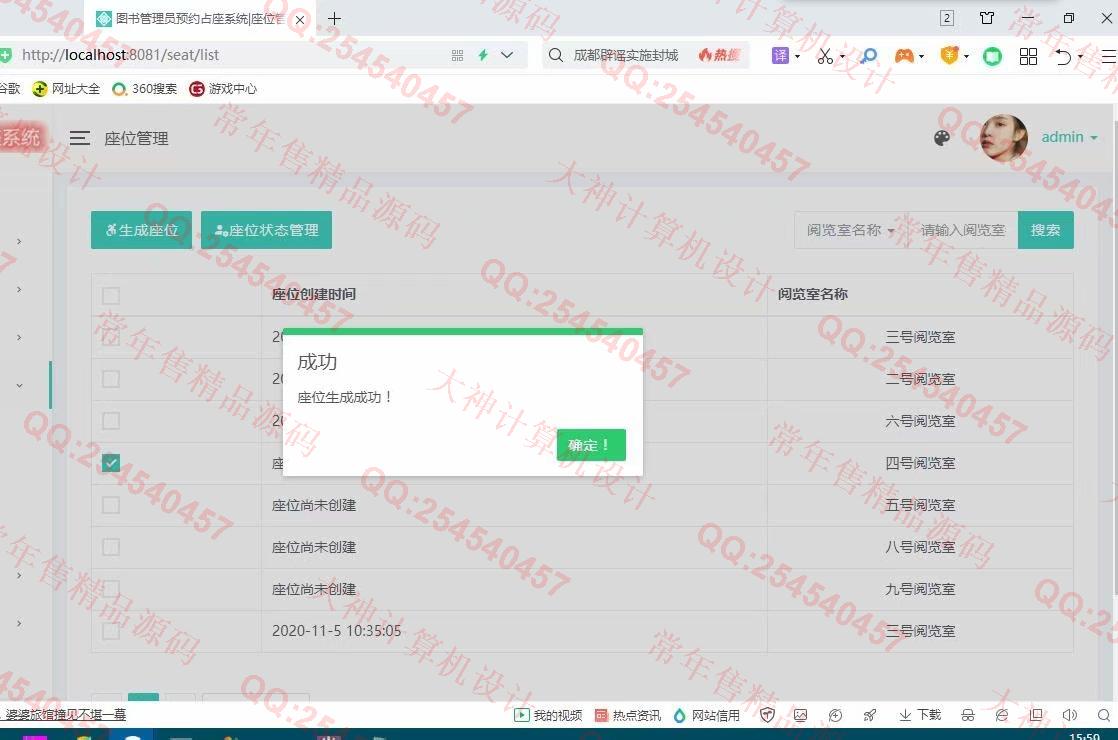Open the 360搜索 bookmark
1118x740 pixels.
[x=145, y=88]
